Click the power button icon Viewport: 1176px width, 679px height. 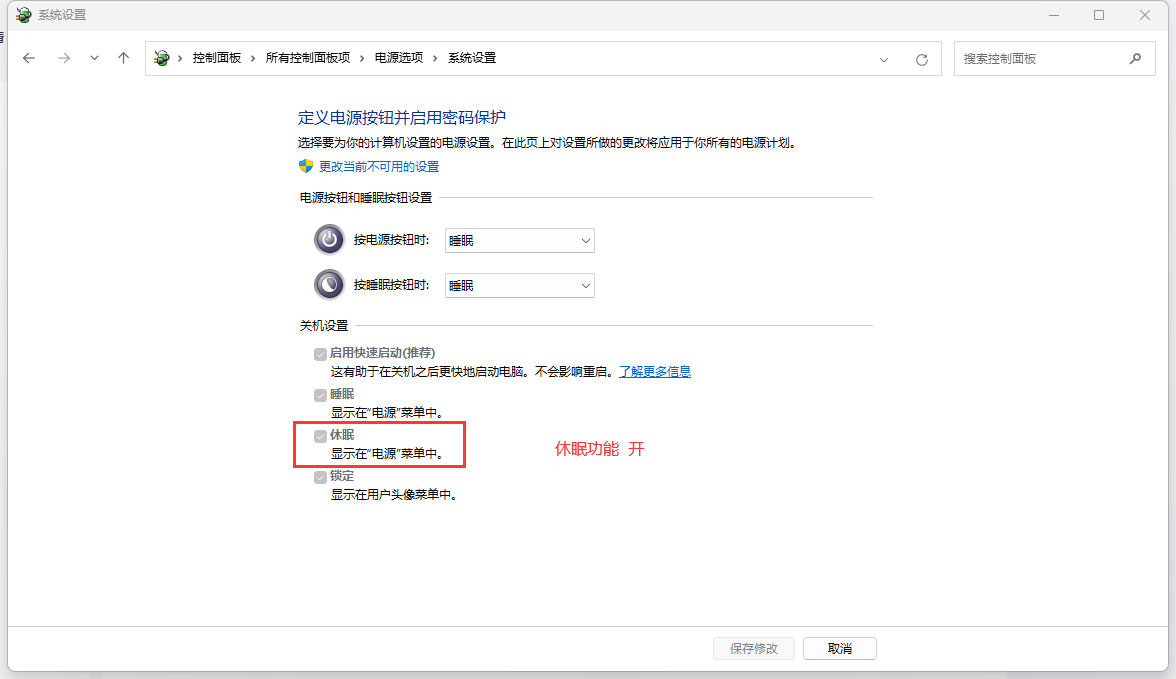click(329, 240)
